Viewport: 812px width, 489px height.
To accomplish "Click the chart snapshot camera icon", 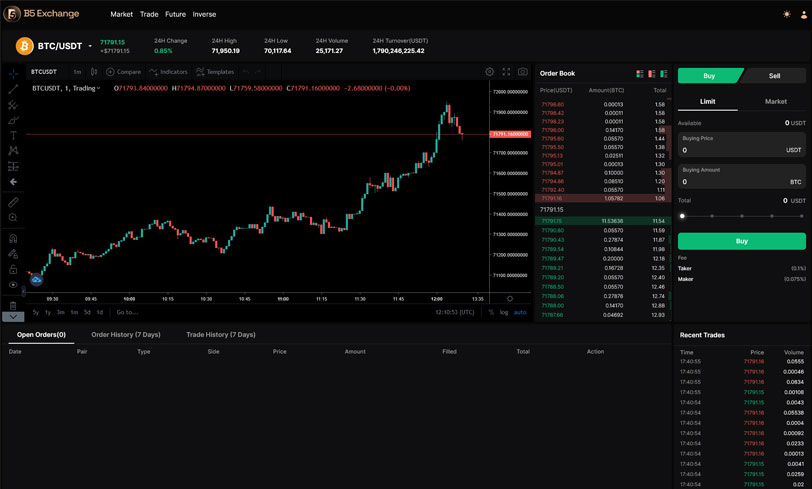I will [x=523, y=72].
